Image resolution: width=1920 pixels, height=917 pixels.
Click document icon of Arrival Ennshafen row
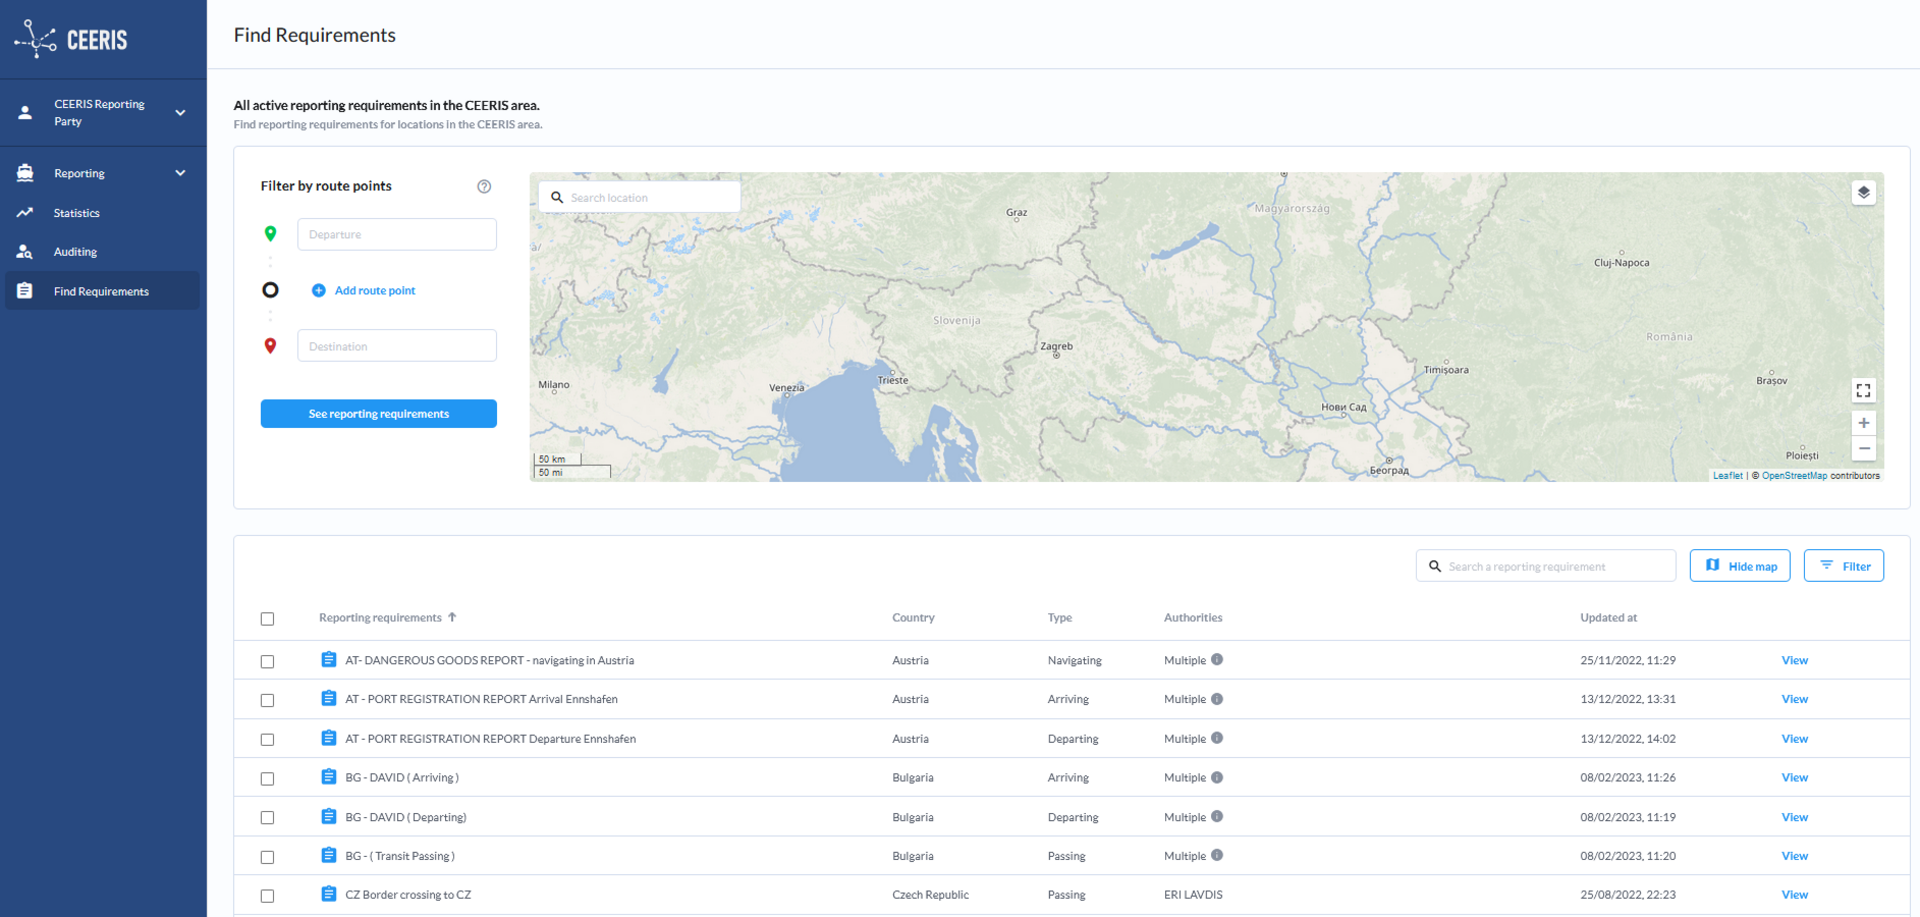[328, 698]
